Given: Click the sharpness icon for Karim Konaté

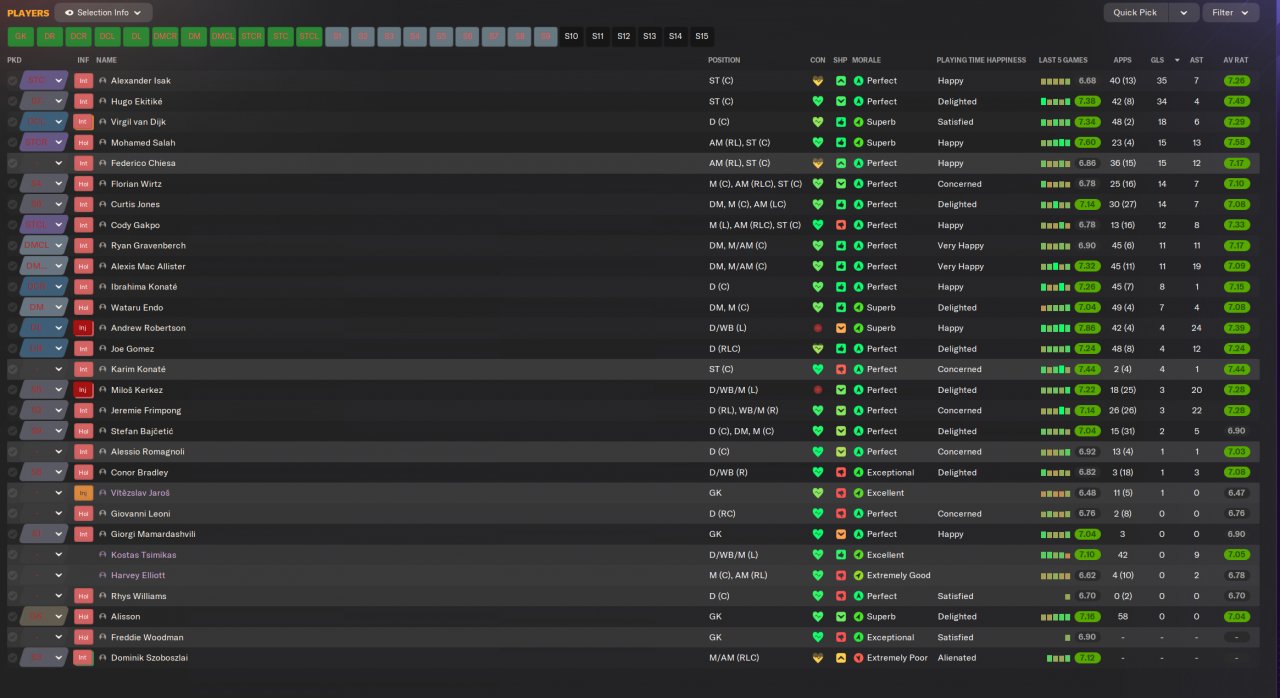Looking at the screenshot, I should tap(841, 369).
